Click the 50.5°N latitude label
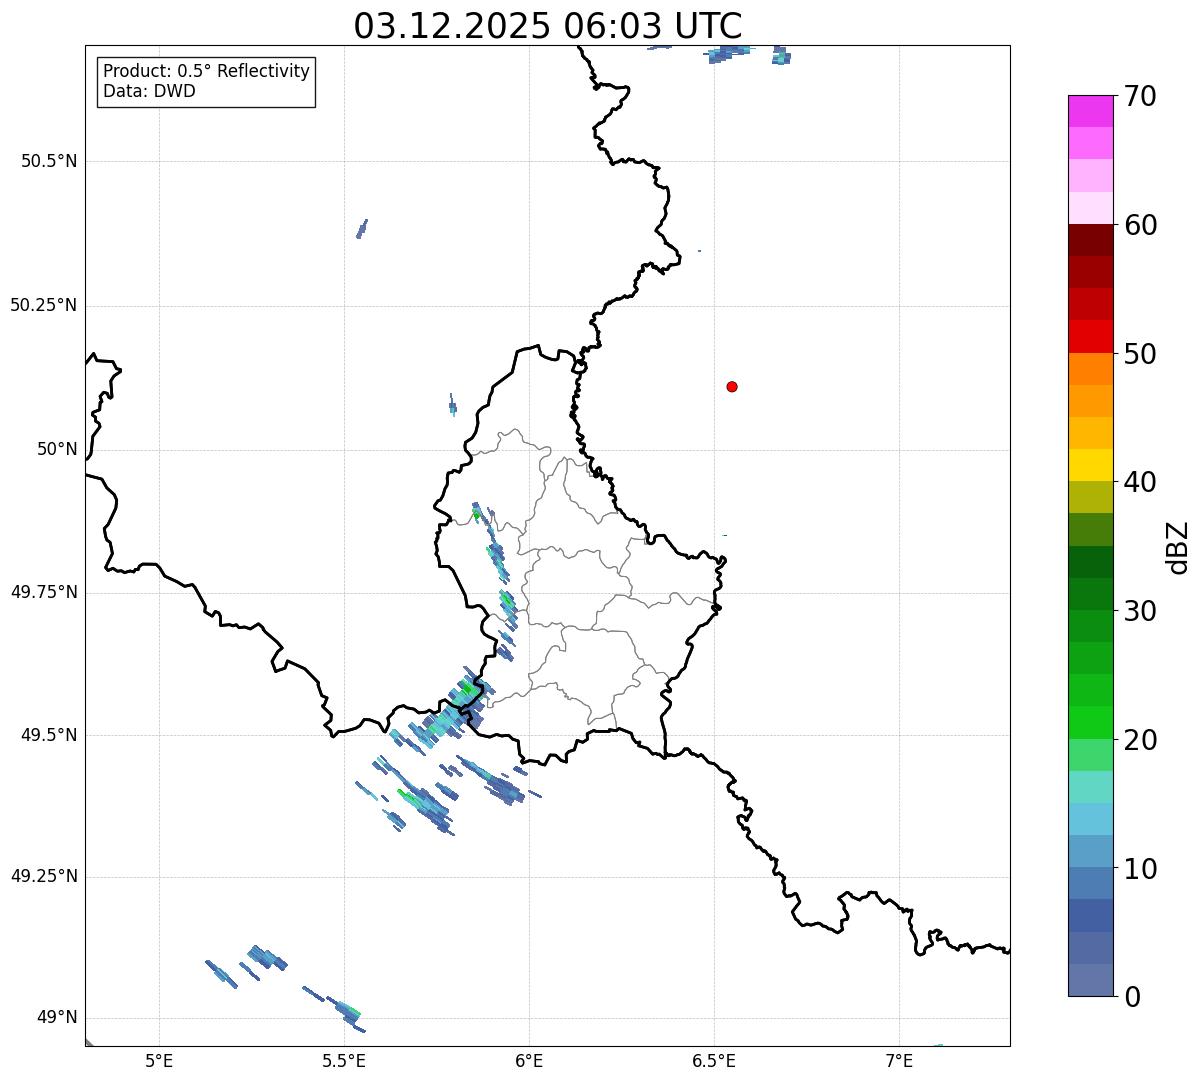 [x=48, y=161]
